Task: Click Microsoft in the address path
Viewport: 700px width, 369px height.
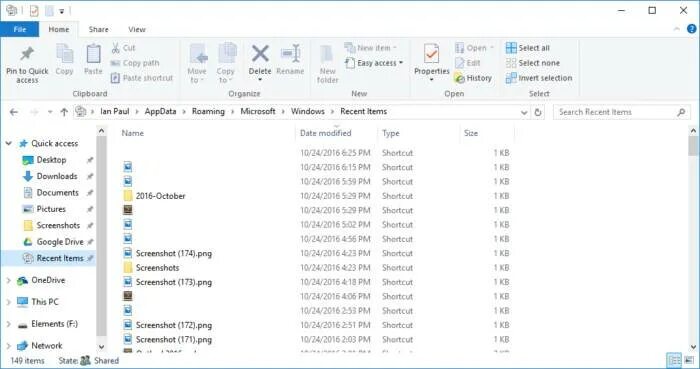Action: tap(258, 112)
